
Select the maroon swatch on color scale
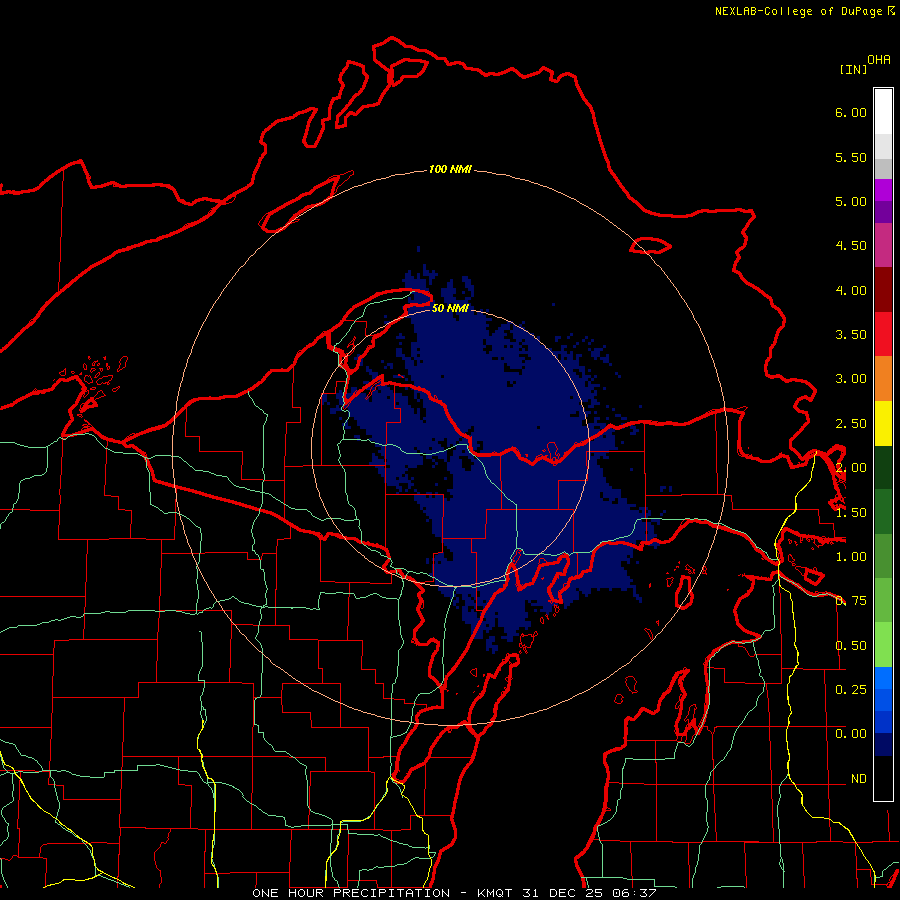pos(883,289)
